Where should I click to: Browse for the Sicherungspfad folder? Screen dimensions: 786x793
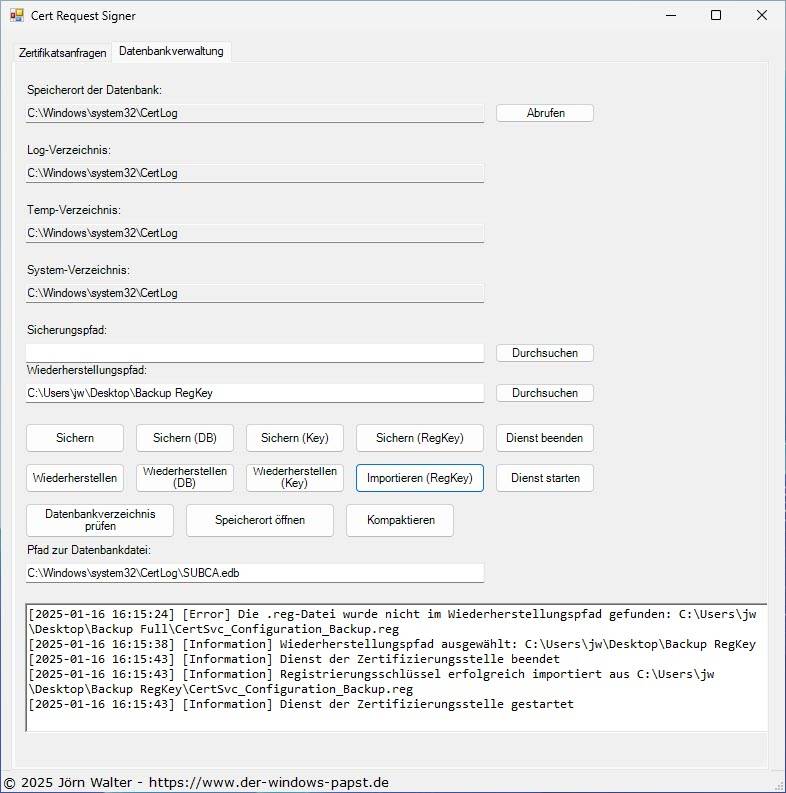pos(544,353)
